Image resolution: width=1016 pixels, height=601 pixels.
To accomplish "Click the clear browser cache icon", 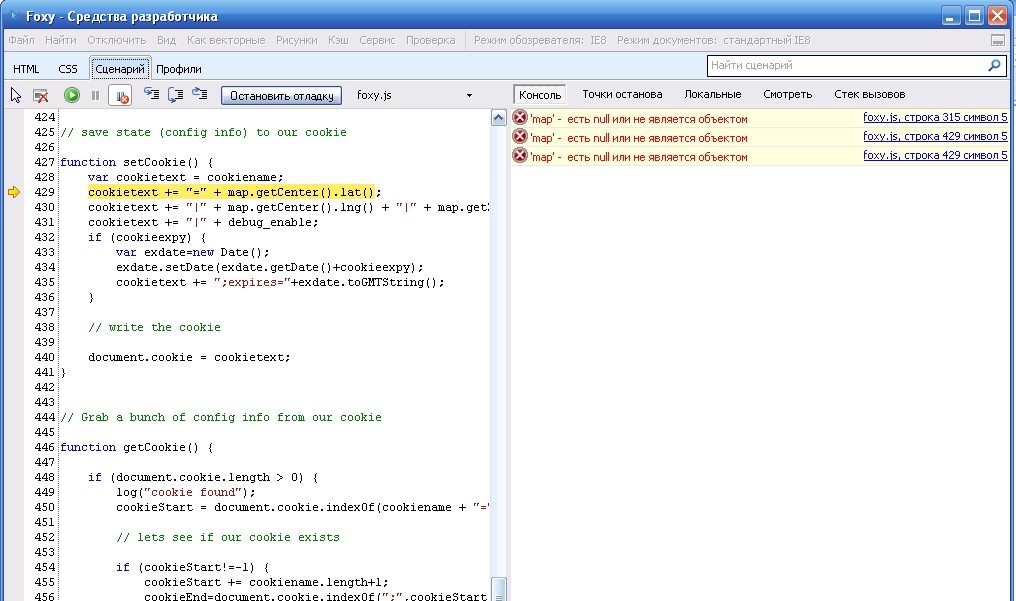I will click(x=41, y=95).
